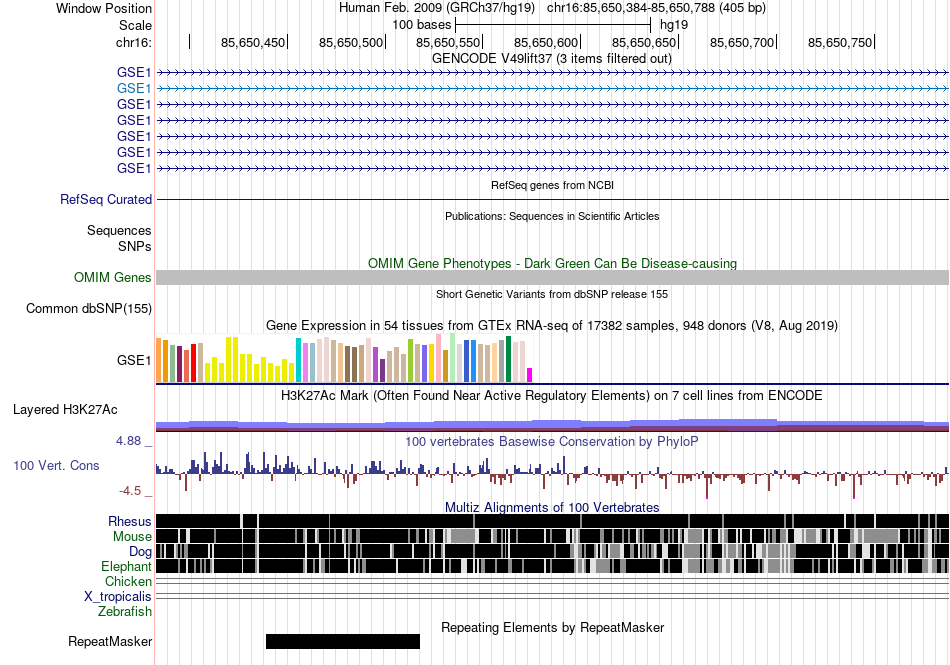Image resolution: width=950 pixels, height=665 pixels.
Task: Click the Layered H3K27Ac label
Action: (x=65, y=409)
